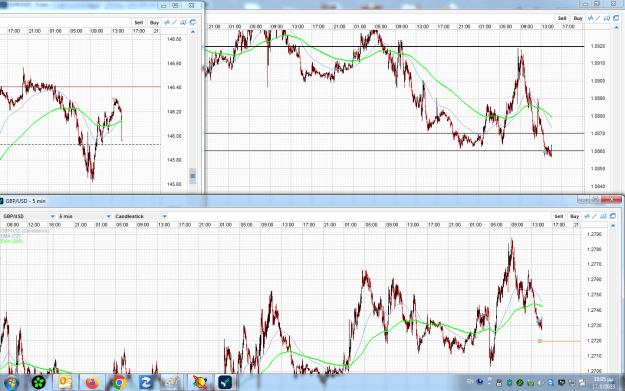
Task: Click the system tray clock
Action: [x=603, y=383]
